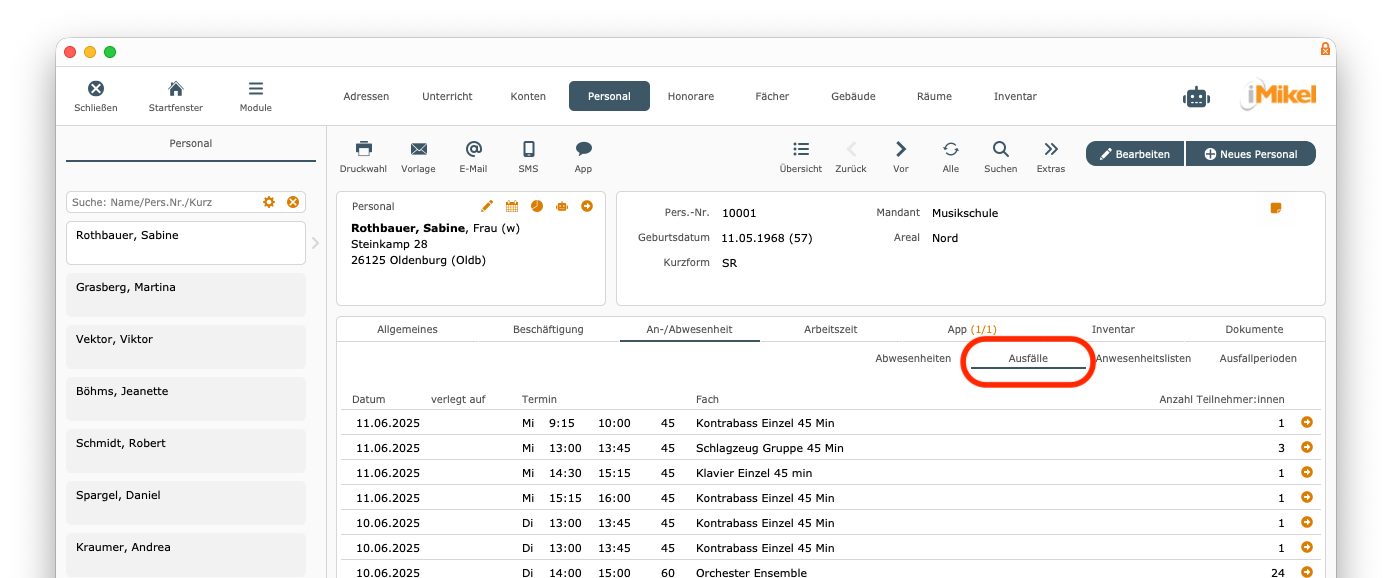
Task: Click the Neues Personal button
Action: 1250,154
